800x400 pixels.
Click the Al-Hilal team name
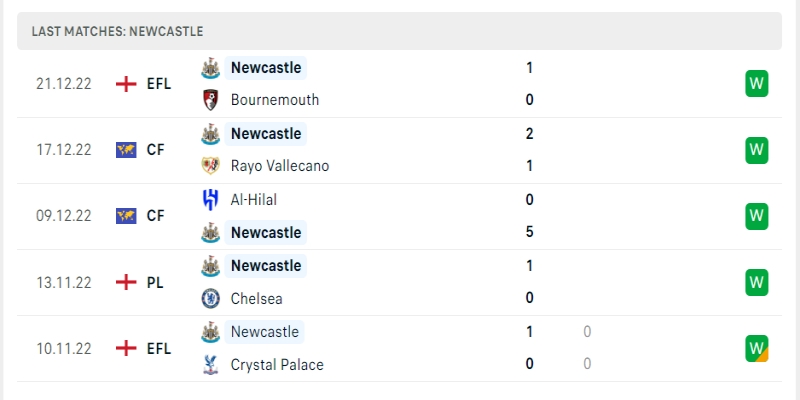tap(254, 199)
